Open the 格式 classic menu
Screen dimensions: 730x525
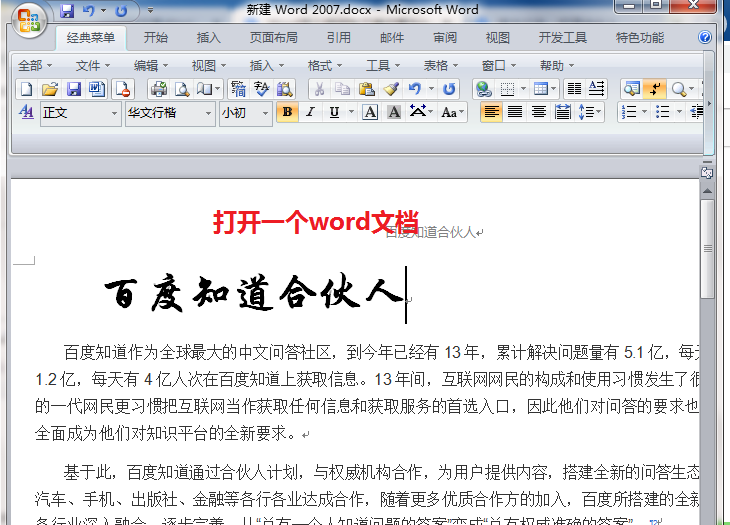click(x=324, y=66)
